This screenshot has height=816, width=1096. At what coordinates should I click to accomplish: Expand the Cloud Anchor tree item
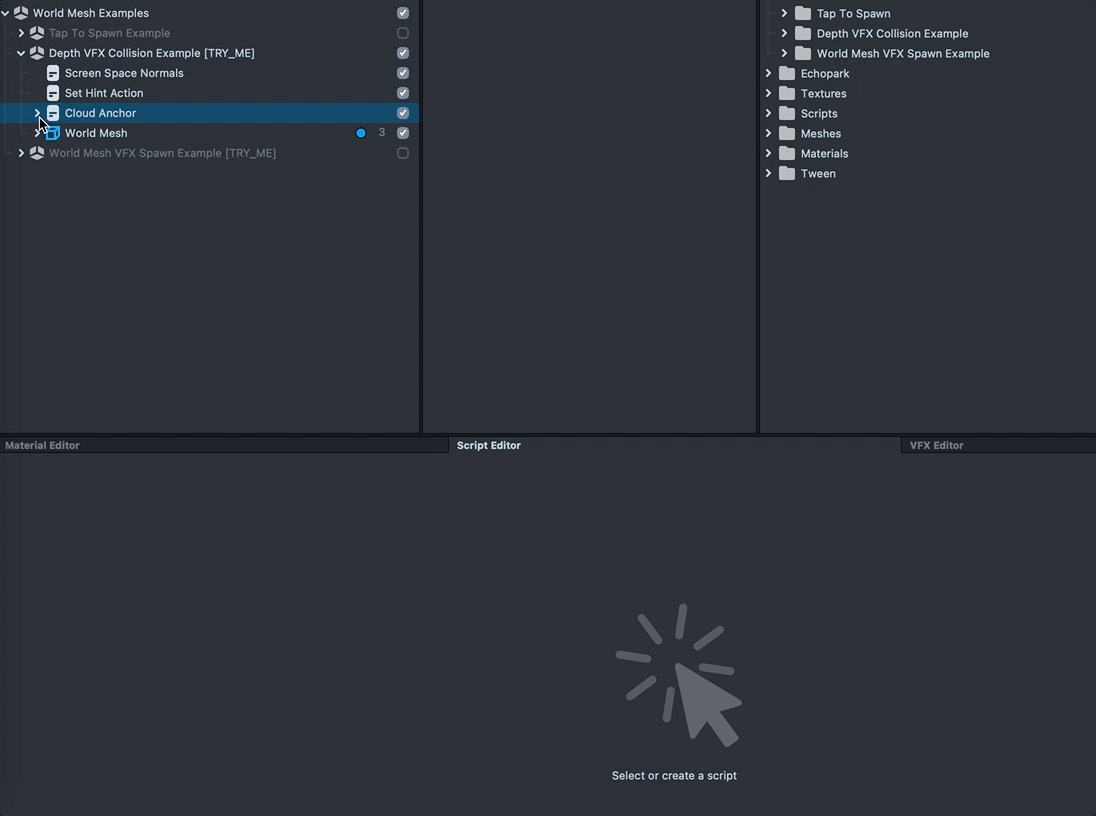coord(37,113)
